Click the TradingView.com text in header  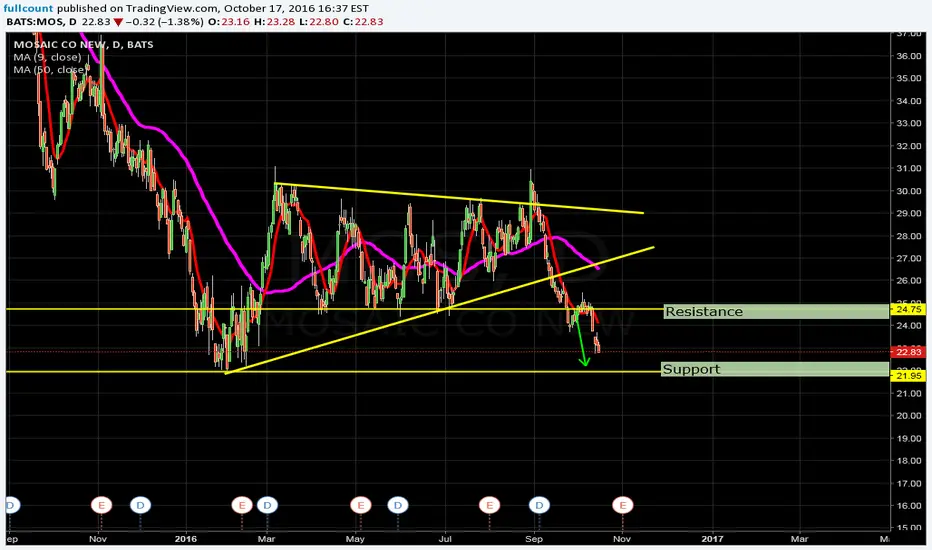click(x=172, y=9)
